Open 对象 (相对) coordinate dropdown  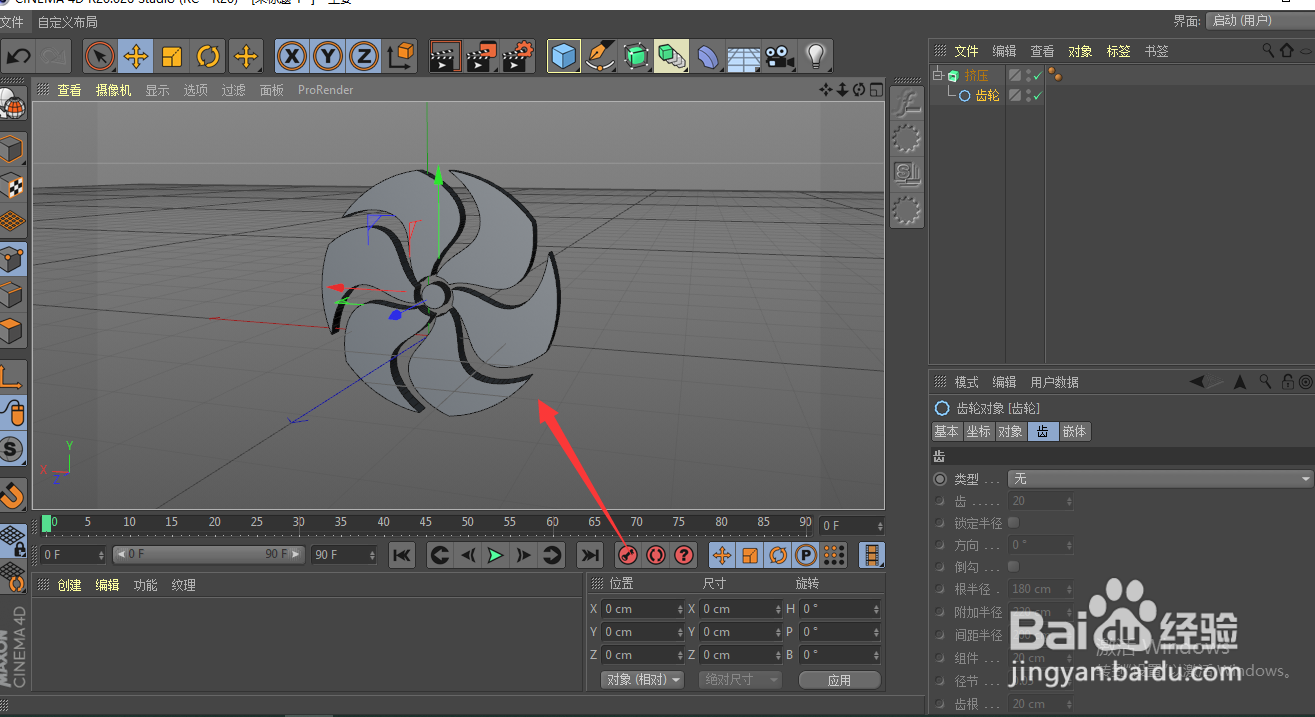(x=642, y=680)
